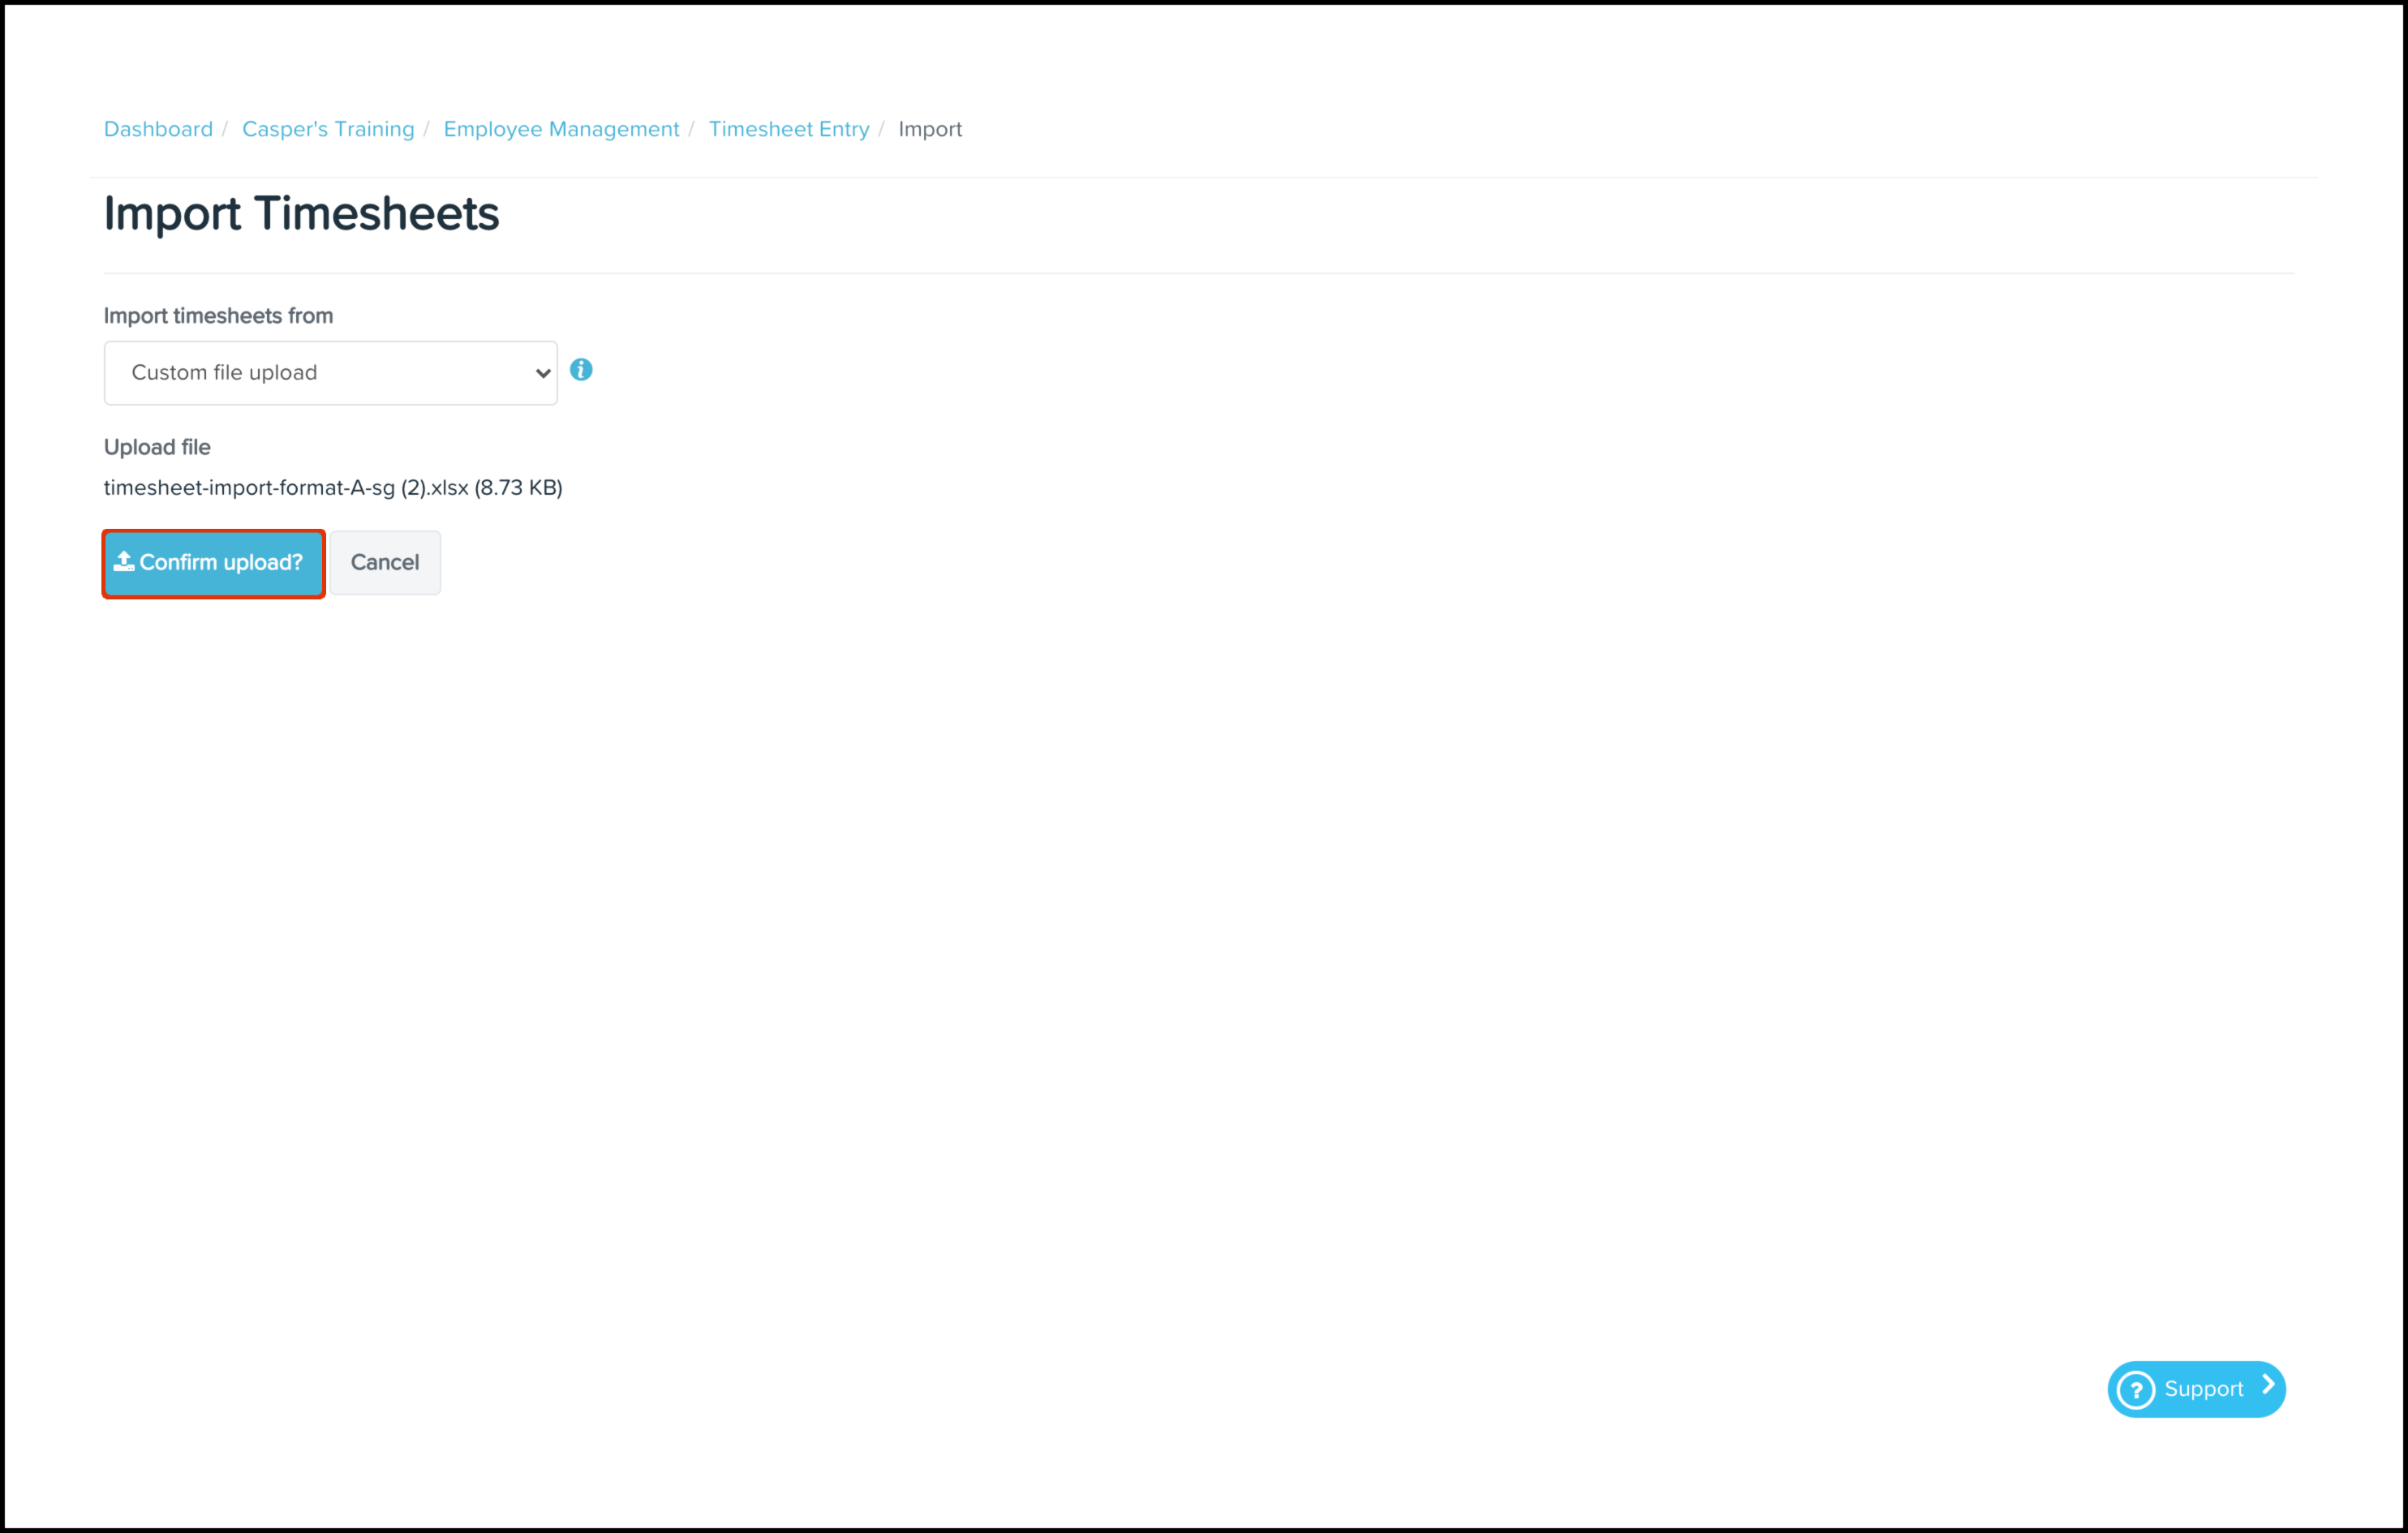Viewport: 2408px width, 1533px height.
Task: Return to the Timesheet Entry breadcrumb link
Action: click(x=789, y=129)
